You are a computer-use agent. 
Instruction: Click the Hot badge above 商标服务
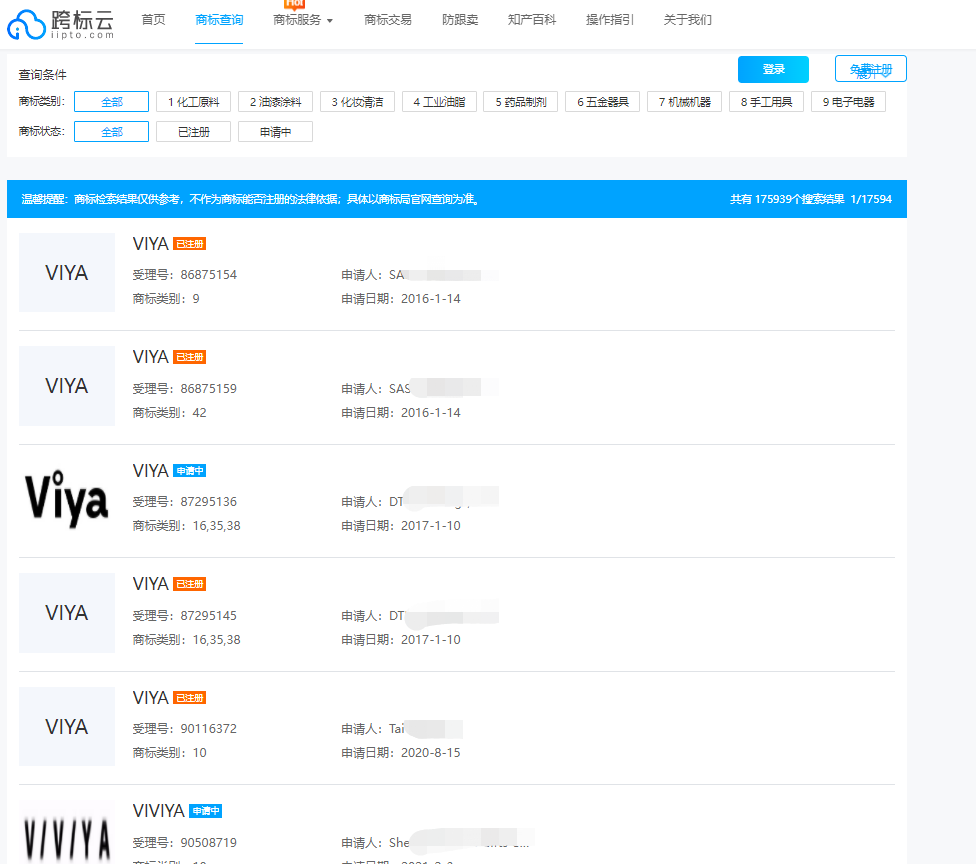(293, 6)
